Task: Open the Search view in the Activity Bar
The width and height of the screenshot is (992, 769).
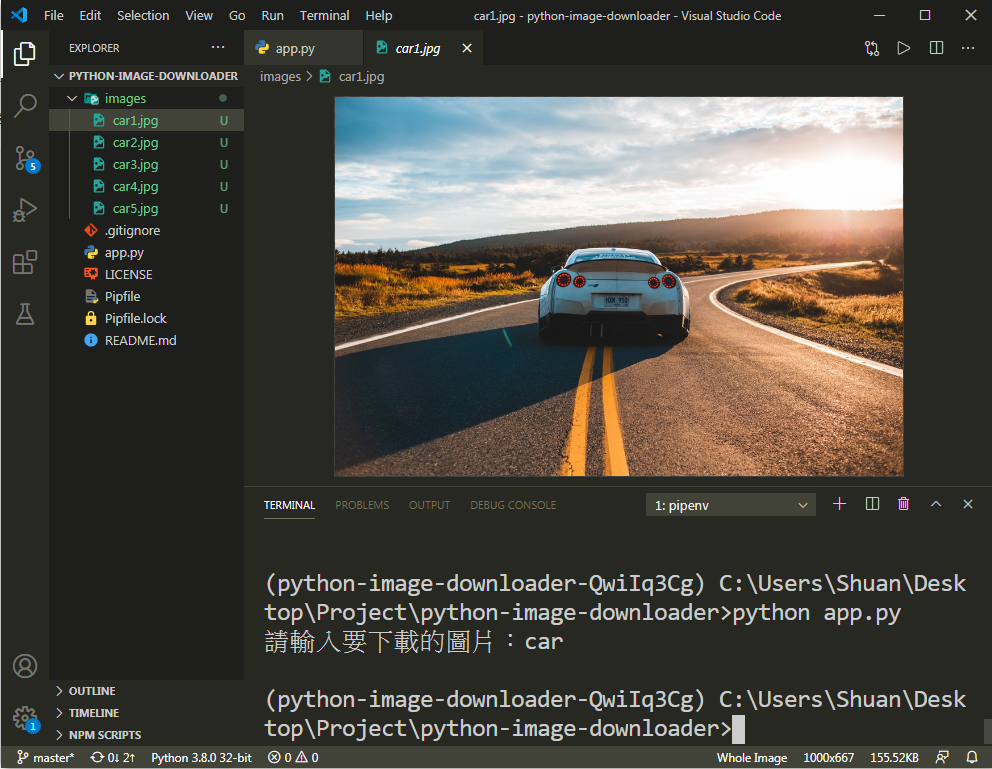Action: (x=25, y=106)
